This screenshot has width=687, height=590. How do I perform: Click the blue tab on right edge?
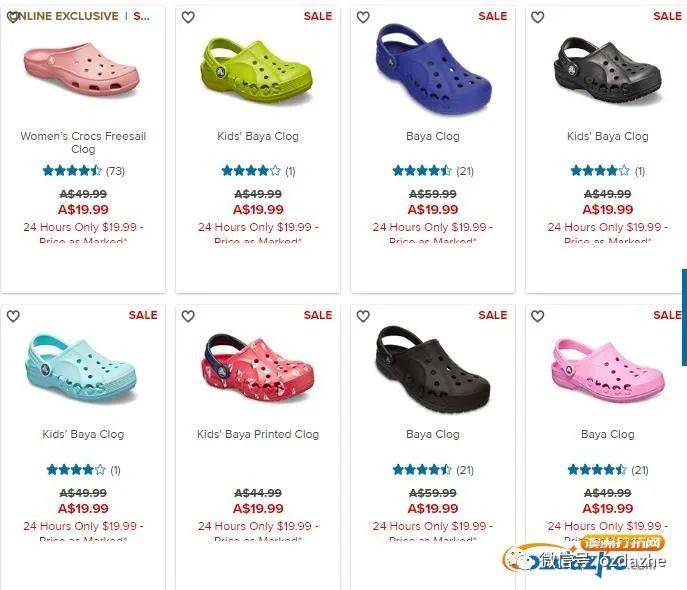coord(684,317)
